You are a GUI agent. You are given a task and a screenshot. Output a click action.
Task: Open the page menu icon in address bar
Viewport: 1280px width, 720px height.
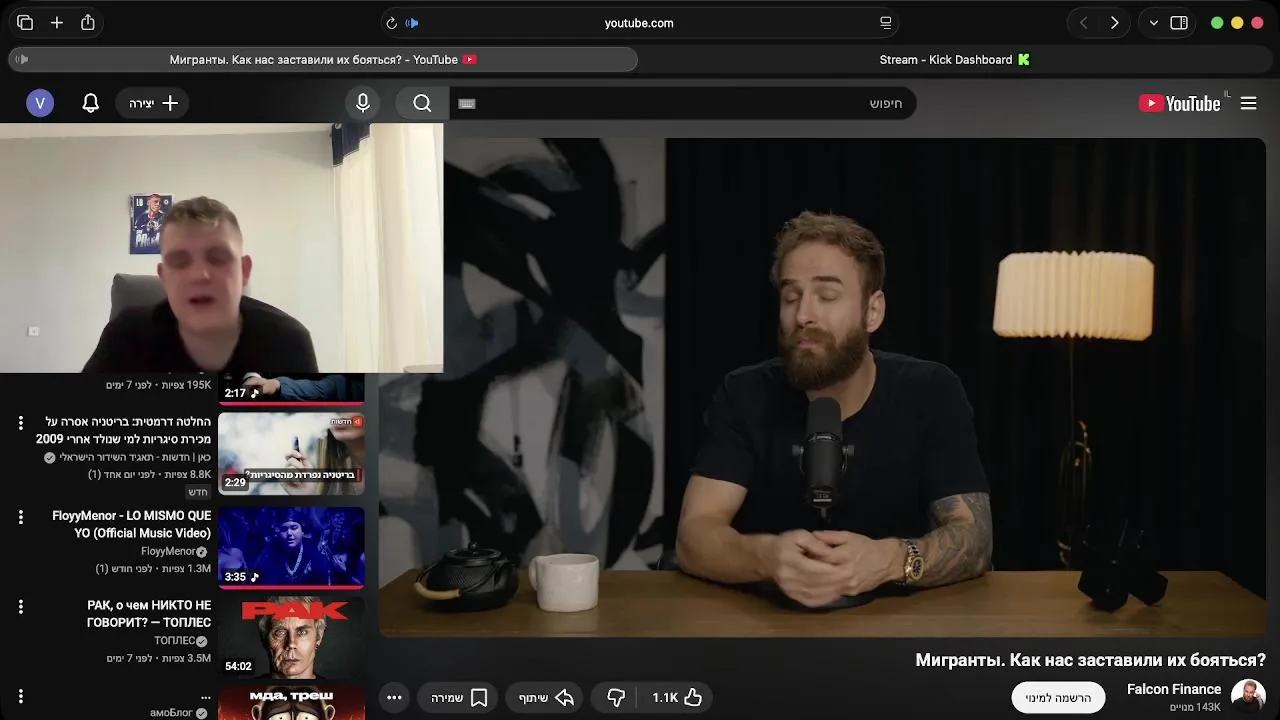click(885, 23)
